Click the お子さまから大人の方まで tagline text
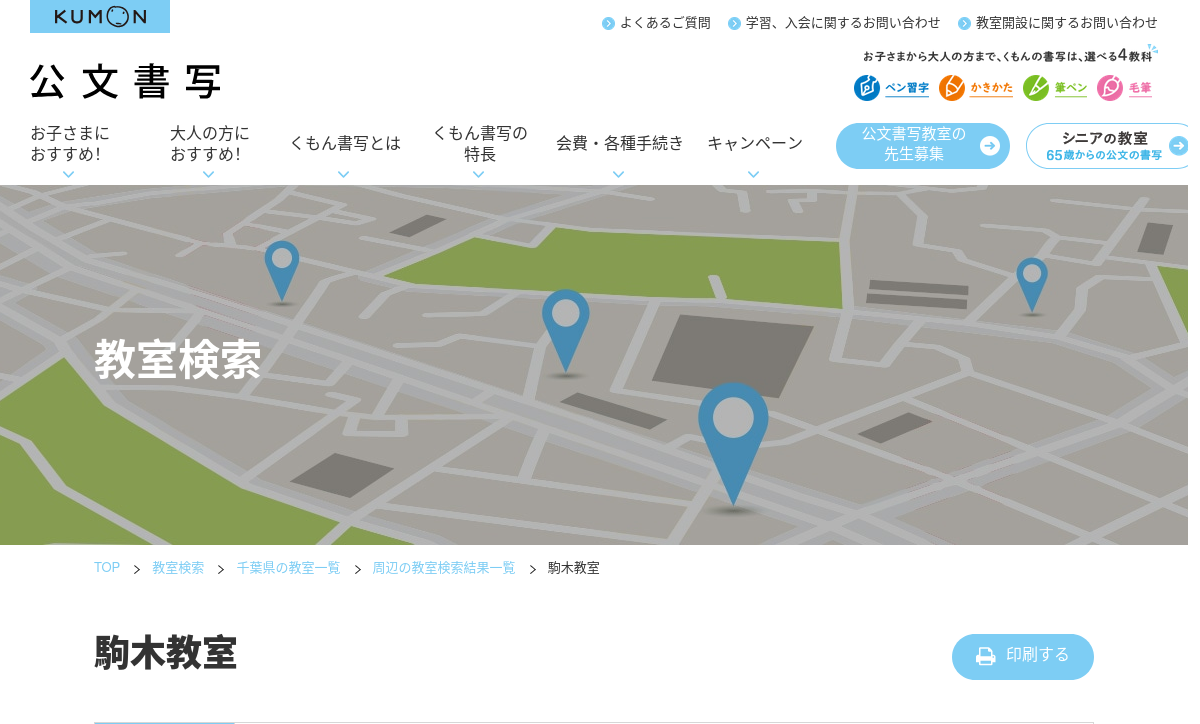1200x724 pixels. click(x=1007, y=56)
